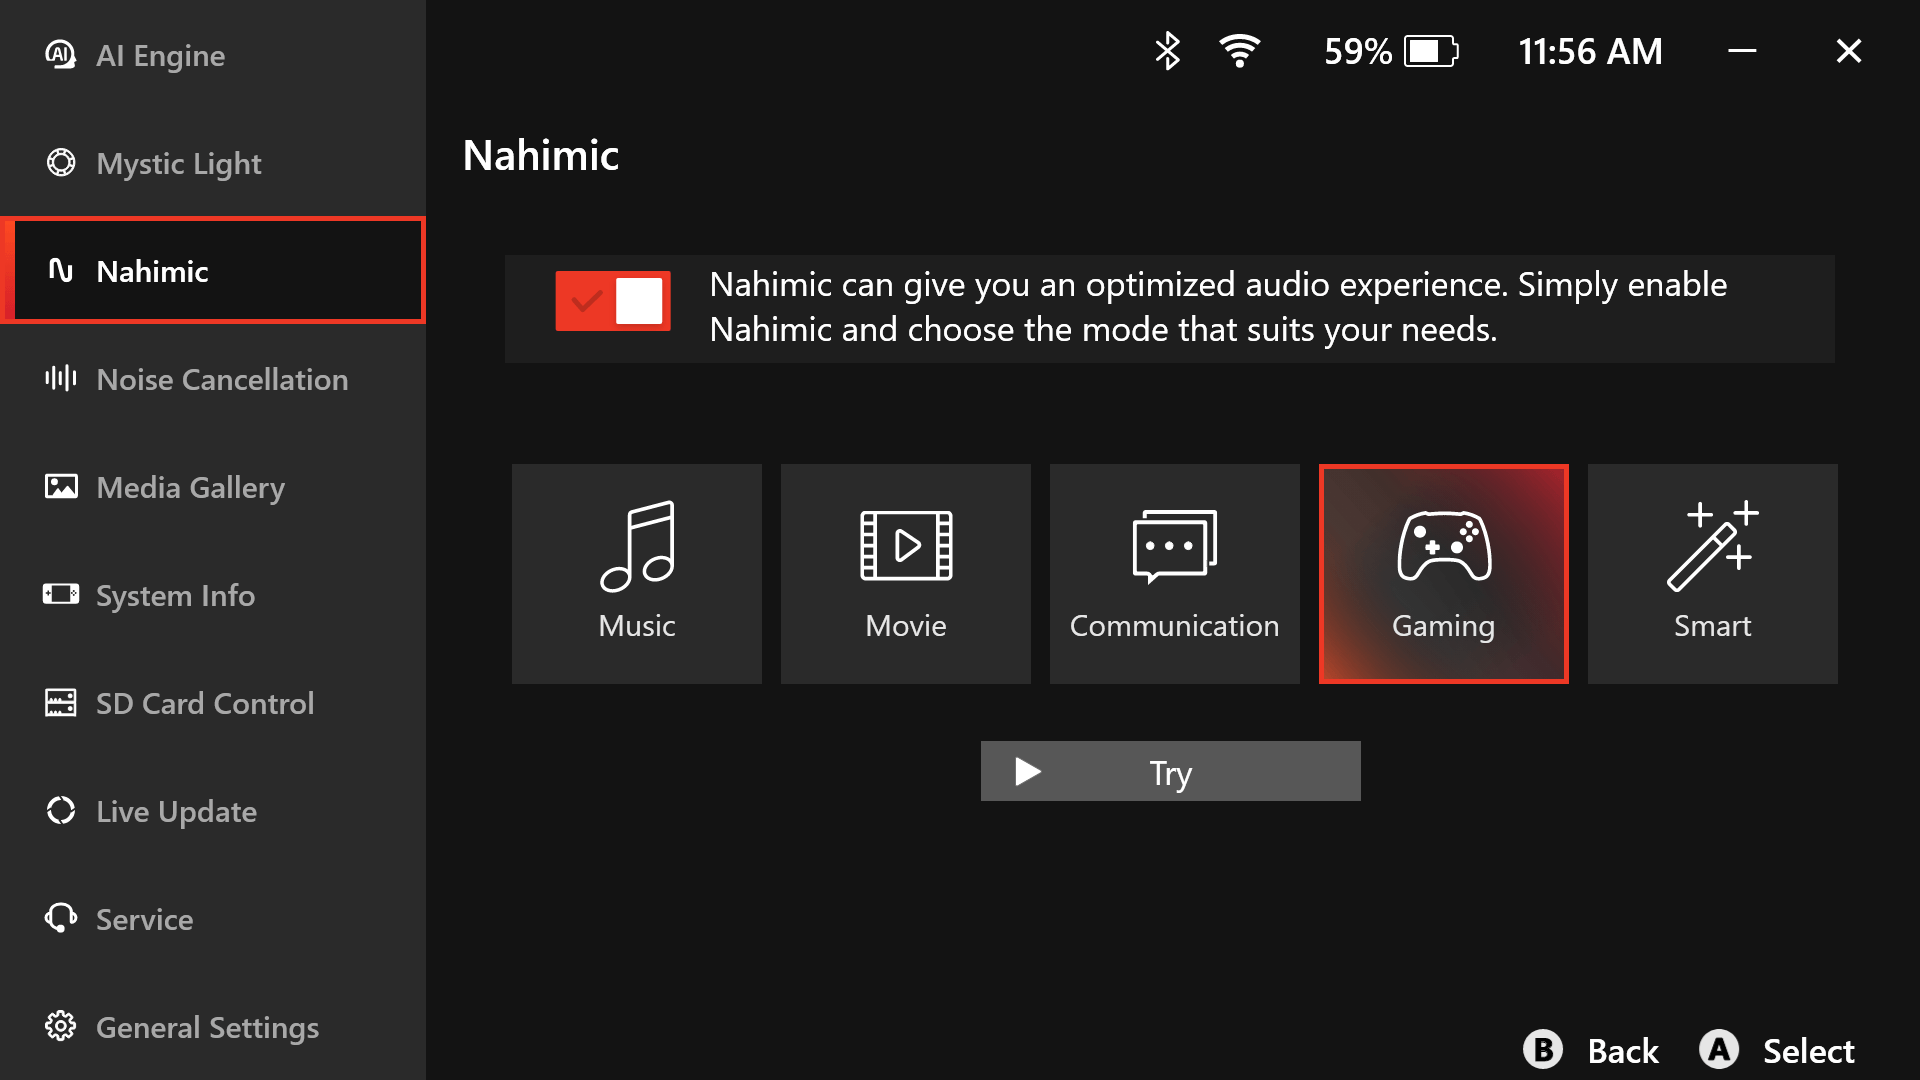Show the System Info page
The width and height of the screenshot is (1920, 1080).
[213, 595]
